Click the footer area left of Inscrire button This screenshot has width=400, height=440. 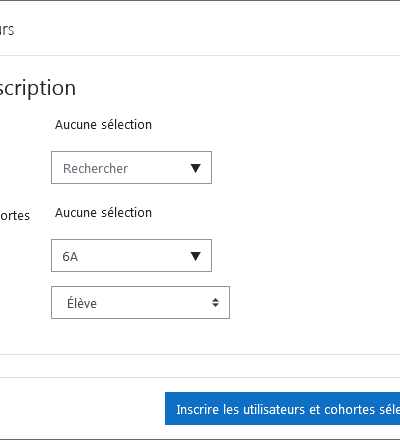pyautogui.click(x=82, y=408)
